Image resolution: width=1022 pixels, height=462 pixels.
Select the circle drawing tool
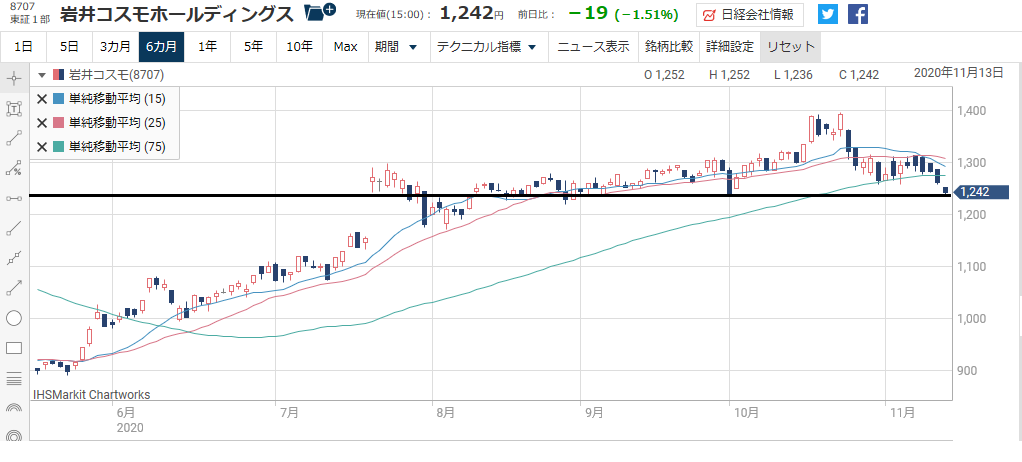tap(14, 318)
